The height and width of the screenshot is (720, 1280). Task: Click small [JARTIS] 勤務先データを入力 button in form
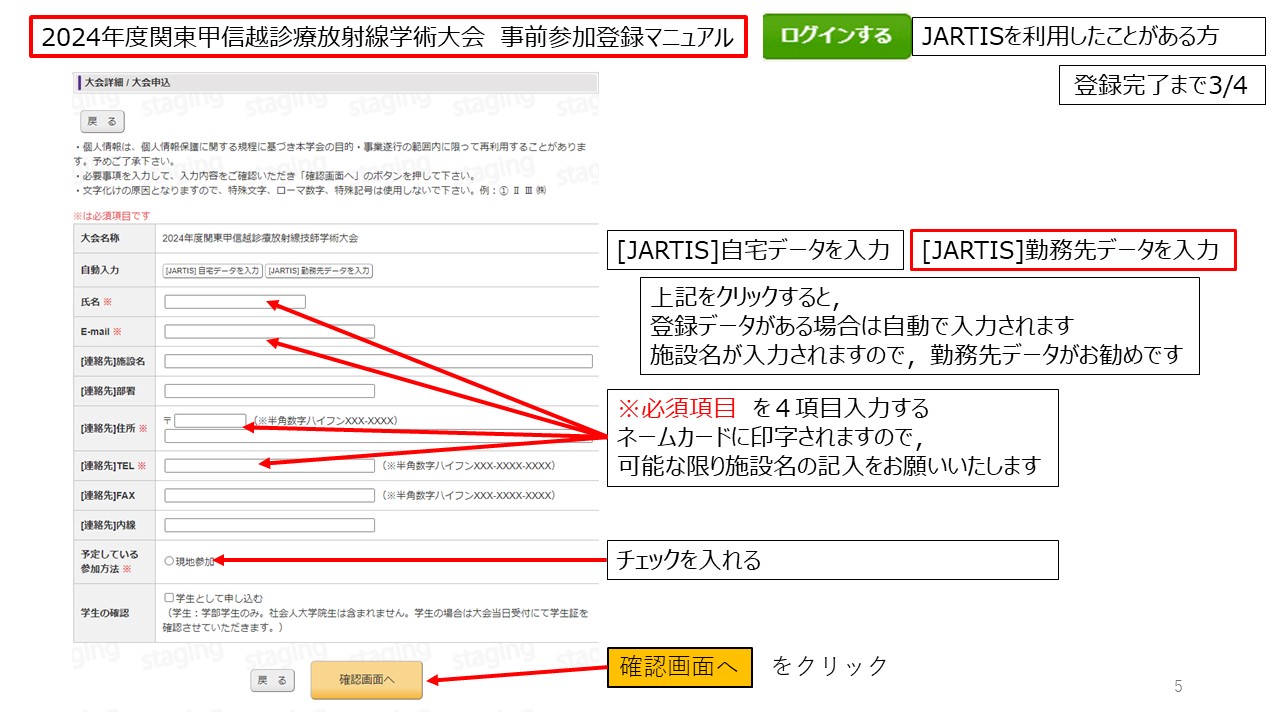click(319, 271)
